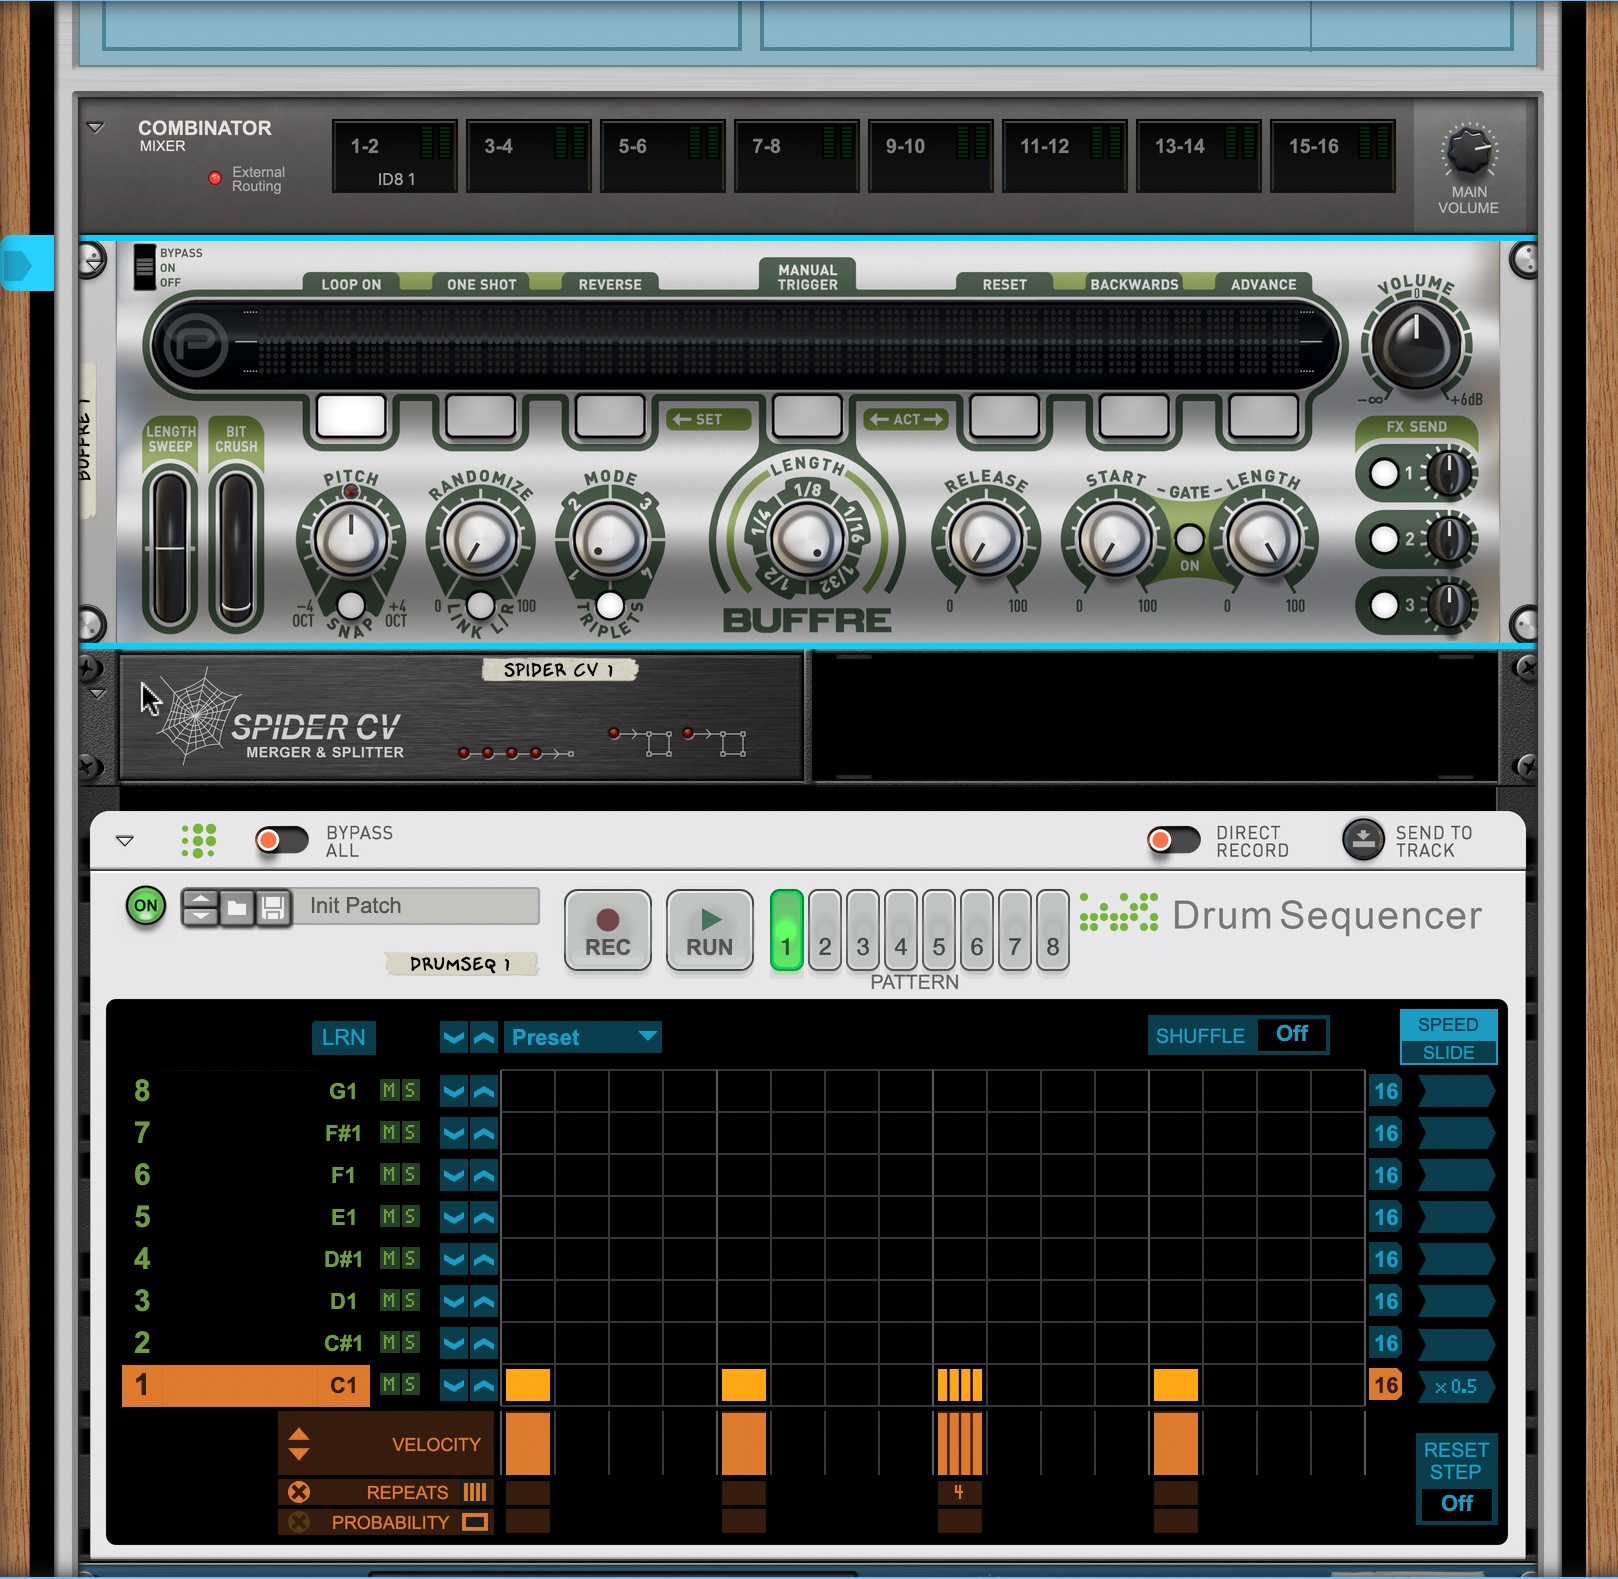Viewport: 1618px width, 1579px height.
Task: Open patch browser folder icon
Action: click(237, 908)
